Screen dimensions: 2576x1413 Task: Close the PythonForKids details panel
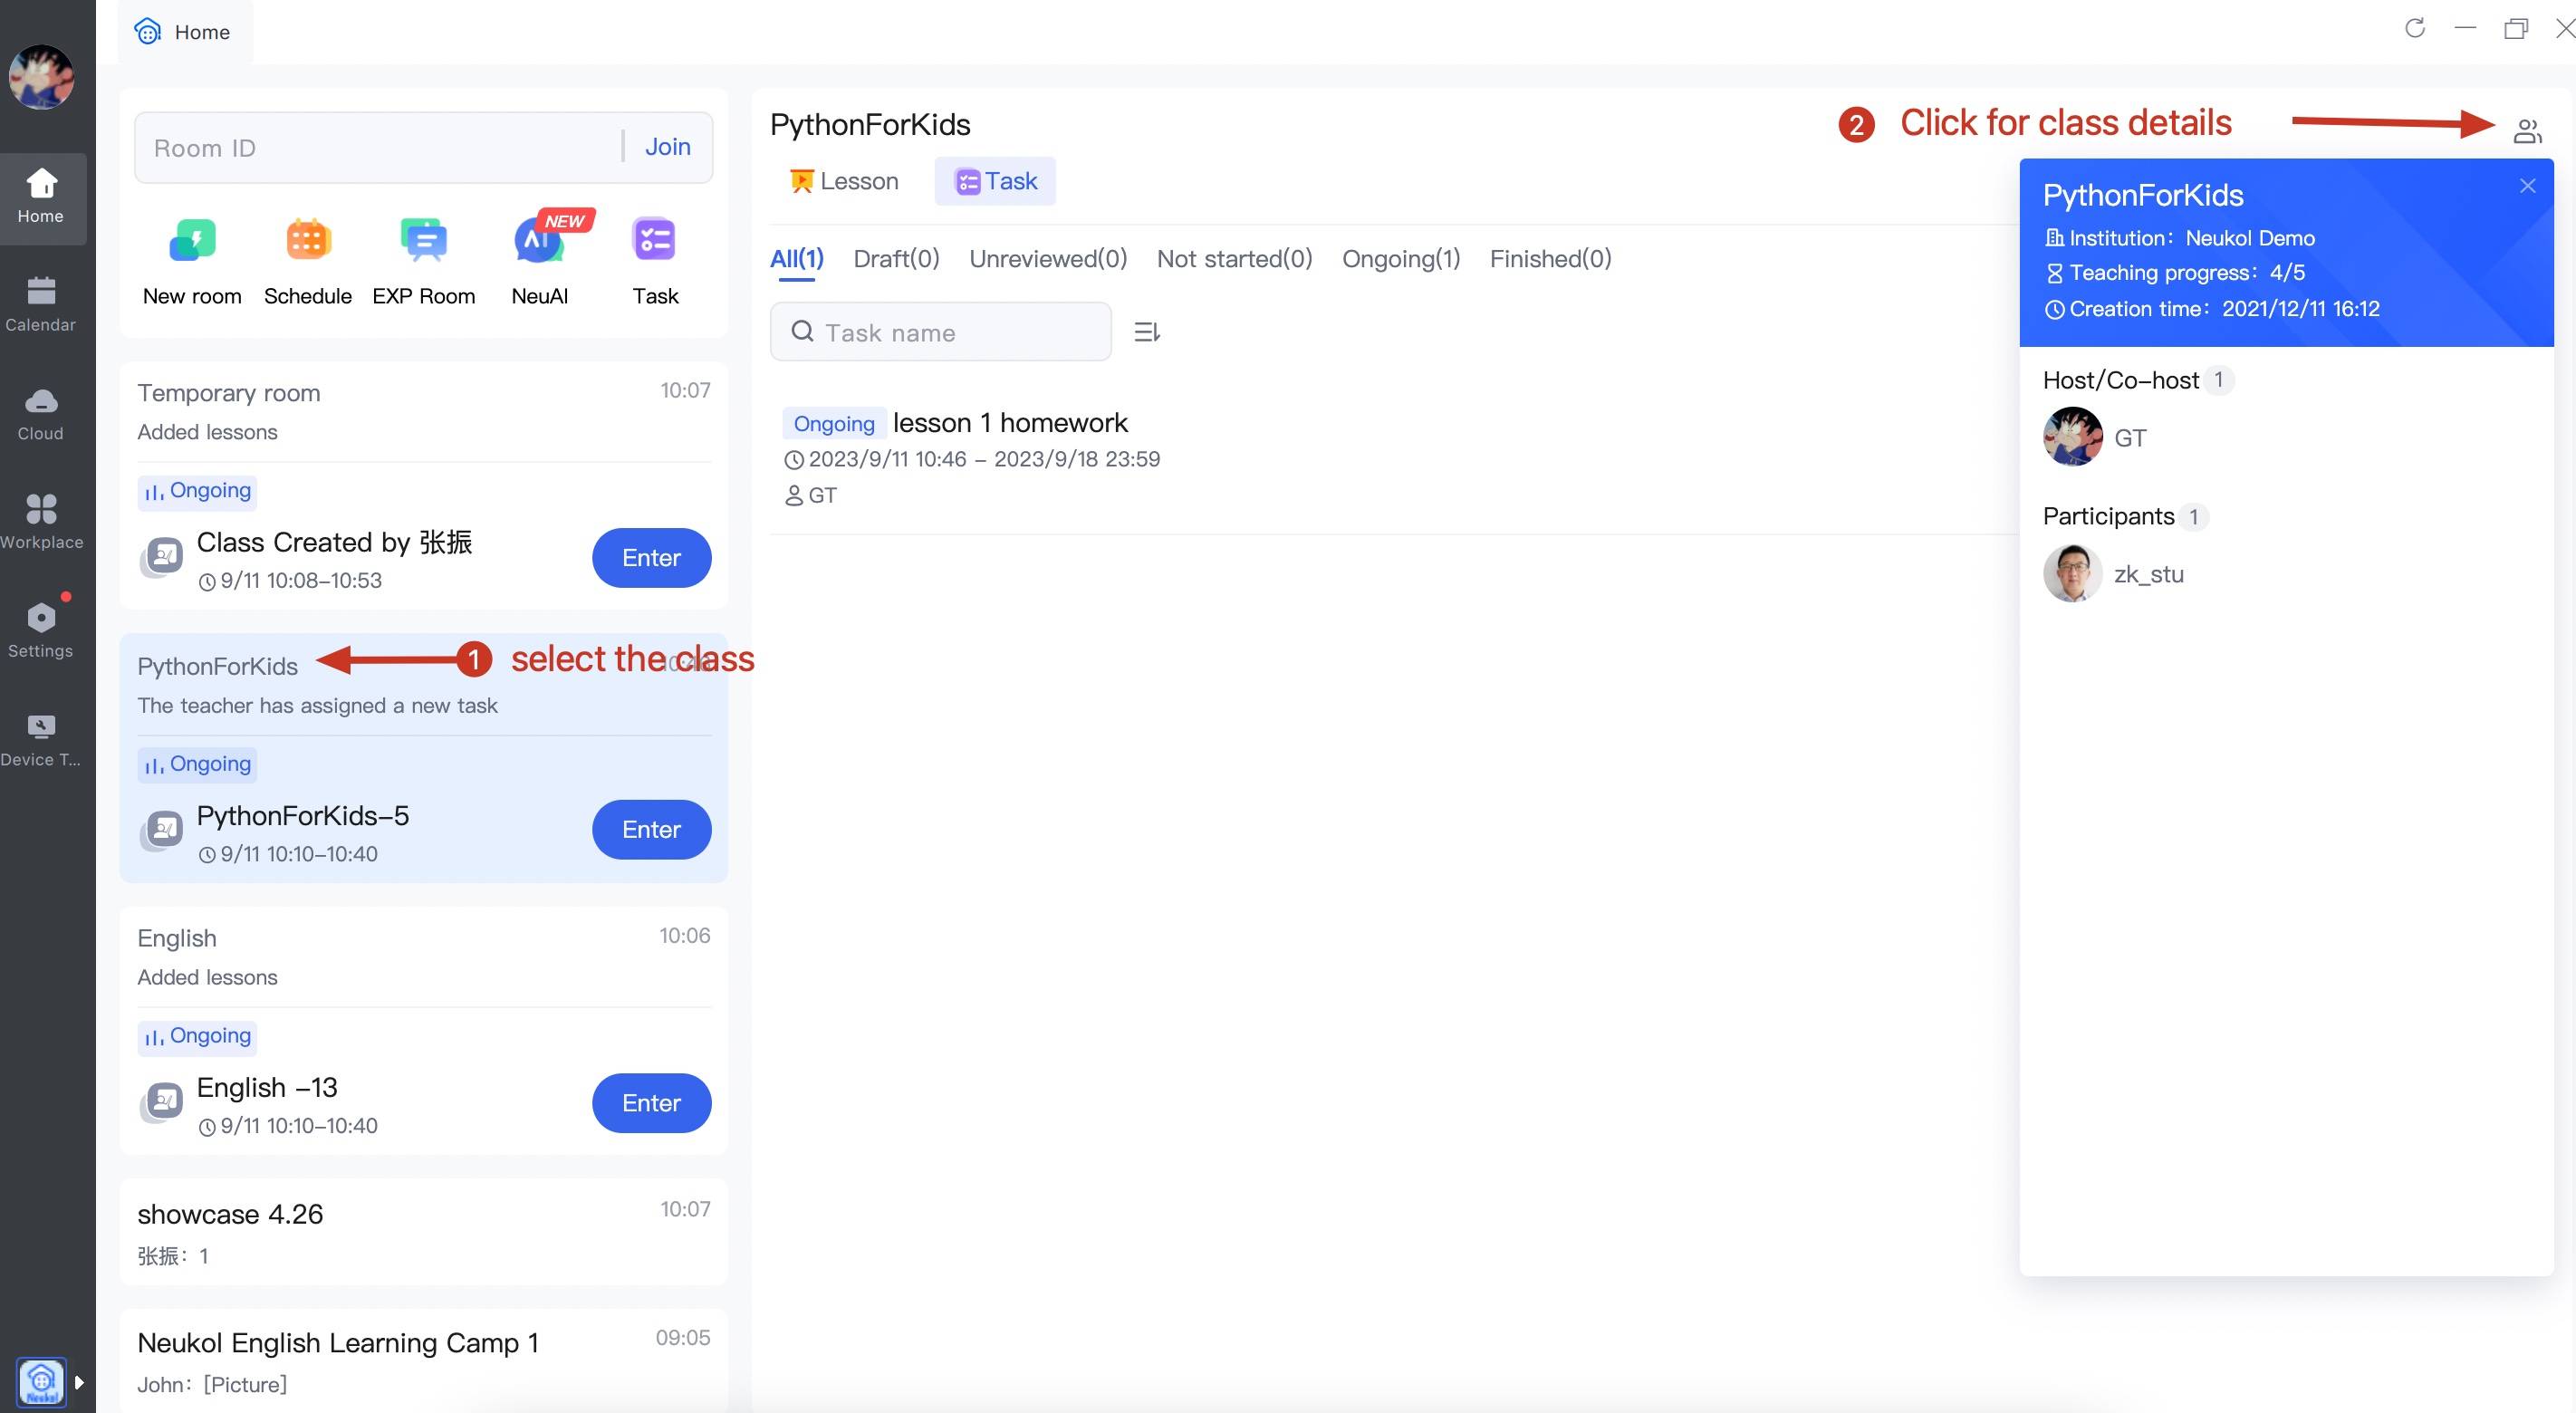(2527, 186)
